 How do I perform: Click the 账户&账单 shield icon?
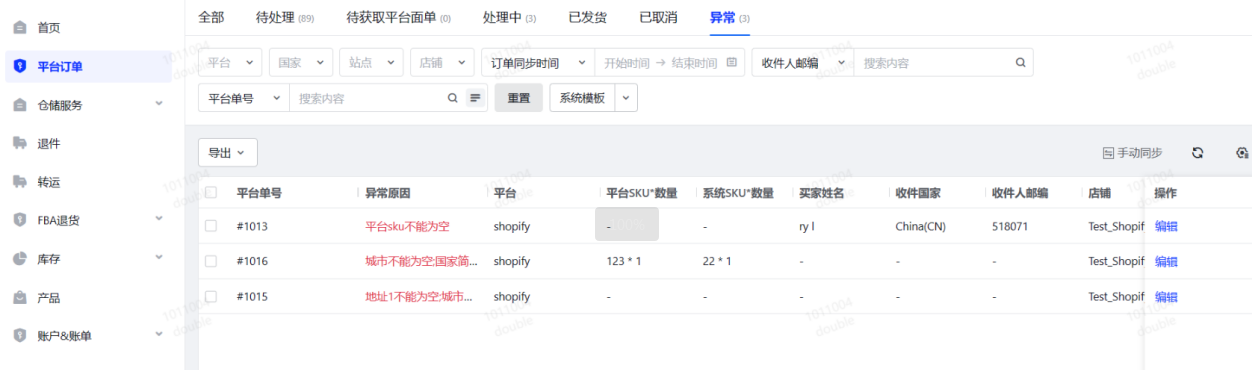point(20,336)
